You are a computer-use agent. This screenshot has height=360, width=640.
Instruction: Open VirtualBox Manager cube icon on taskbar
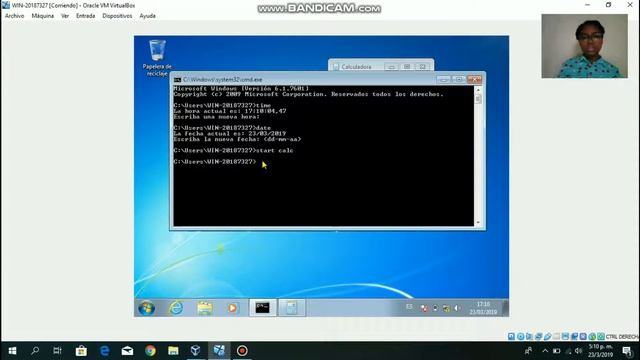pyautogui.click(x=196, y=351)
